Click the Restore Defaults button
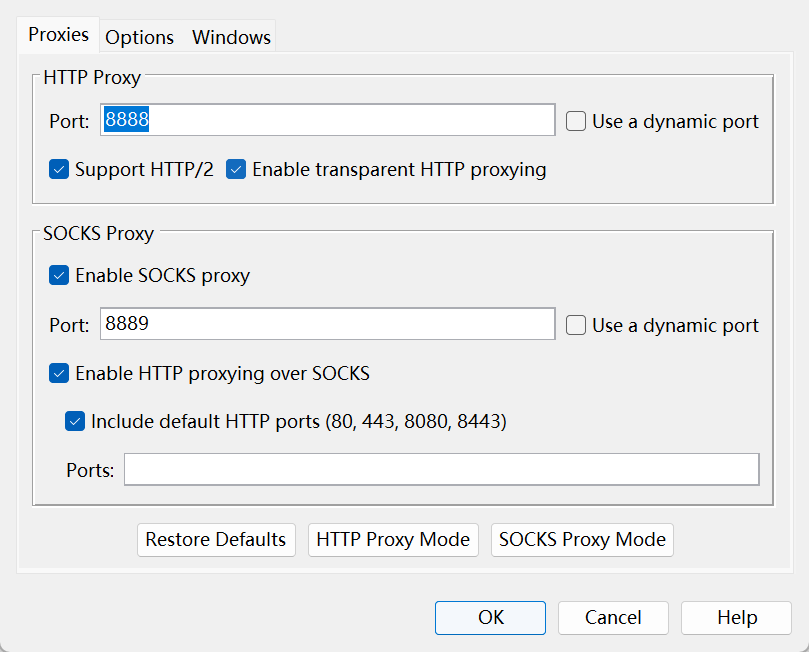Screen dimensions: 809x652 coord(216,540)
